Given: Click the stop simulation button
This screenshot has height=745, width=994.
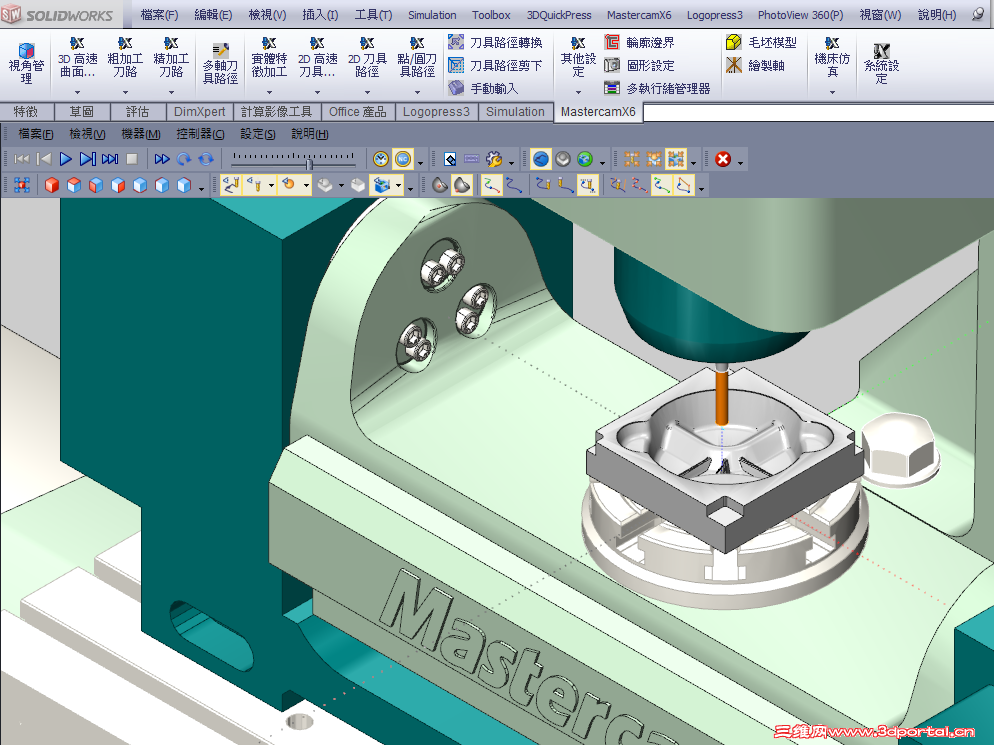Looking at the screenshot, I should point(132,159).
